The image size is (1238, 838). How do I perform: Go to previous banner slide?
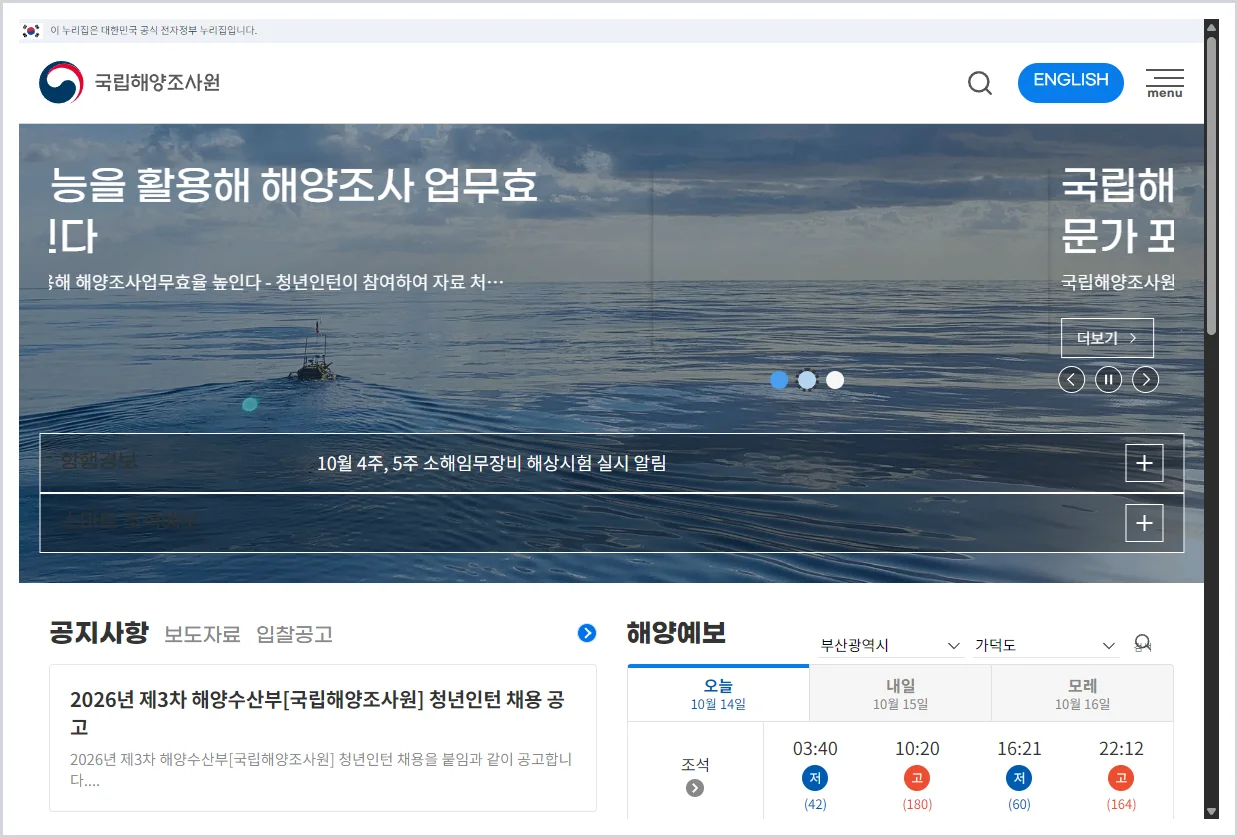(1071, 380)
